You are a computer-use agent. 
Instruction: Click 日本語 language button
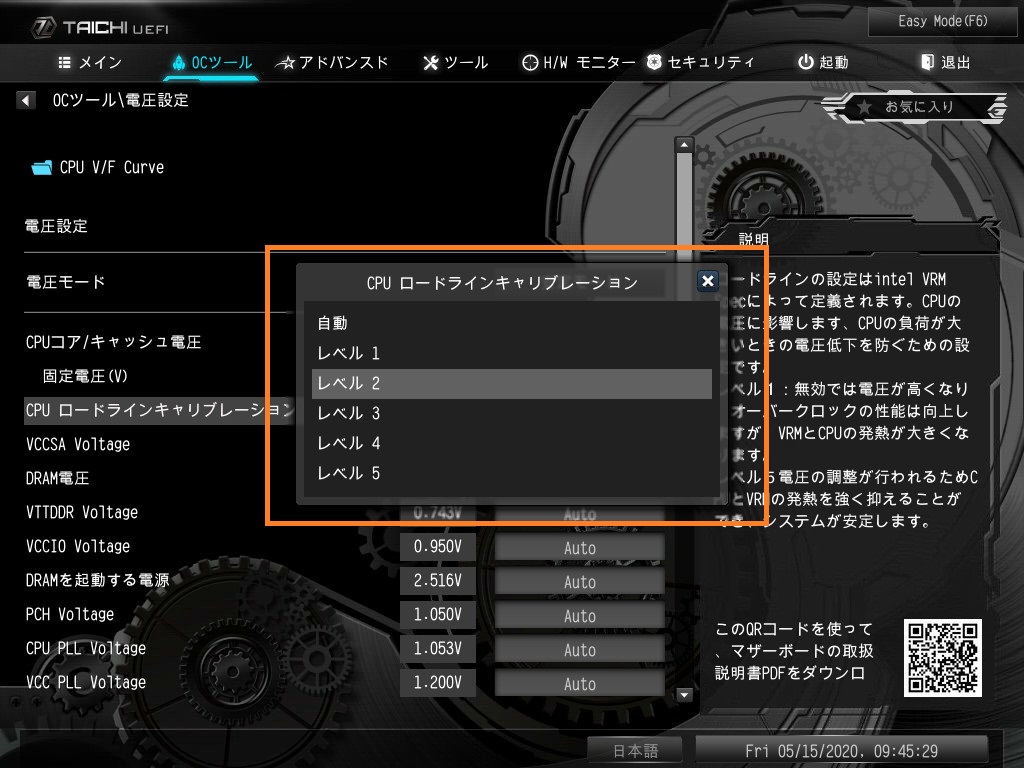635,751
